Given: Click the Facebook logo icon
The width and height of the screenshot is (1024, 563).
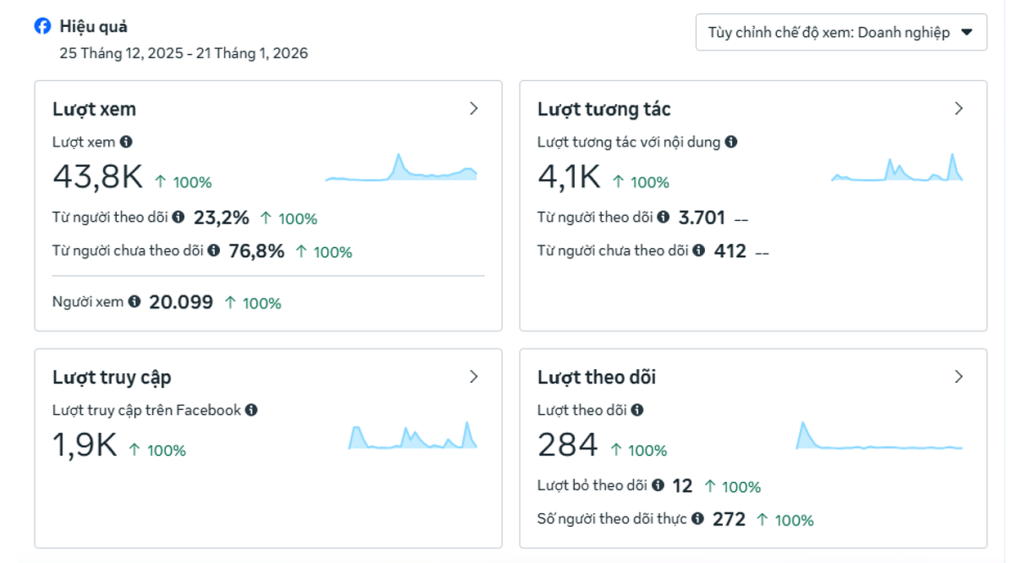Looking at the screenshot, I should [x=42, y=27].
